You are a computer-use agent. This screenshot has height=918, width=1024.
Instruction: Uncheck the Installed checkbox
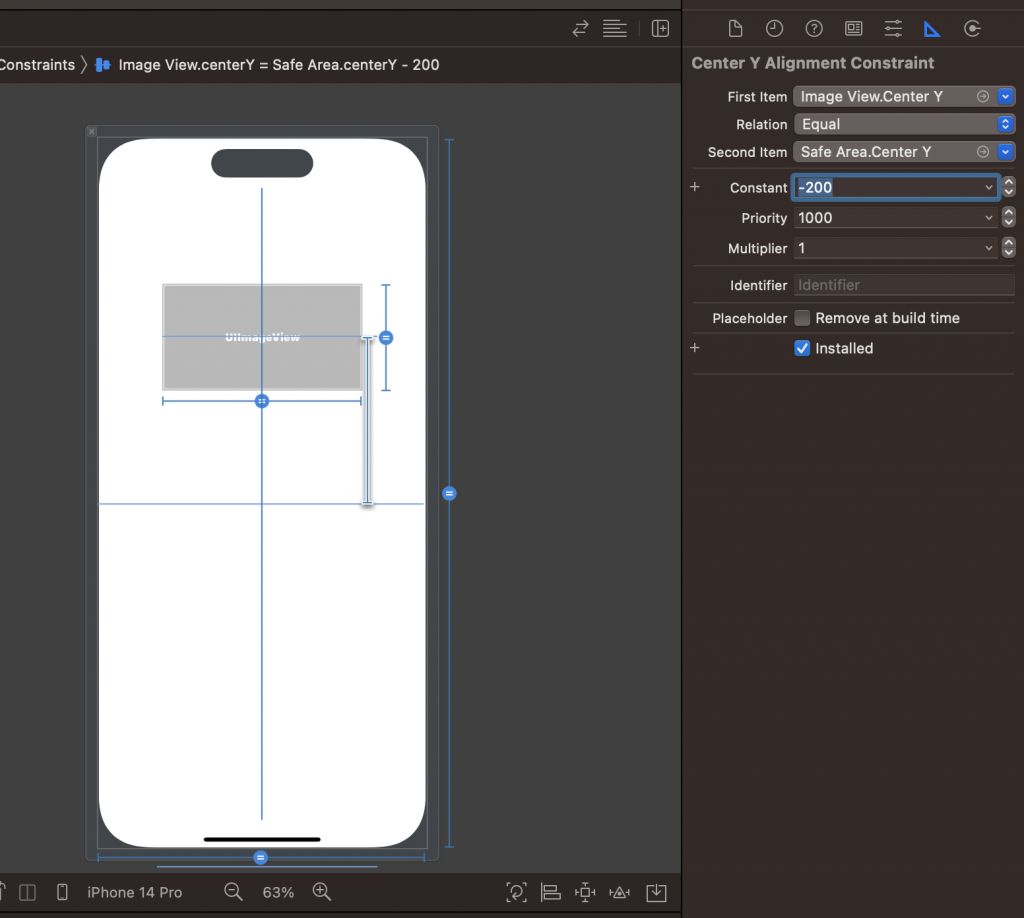coord(802,349)
